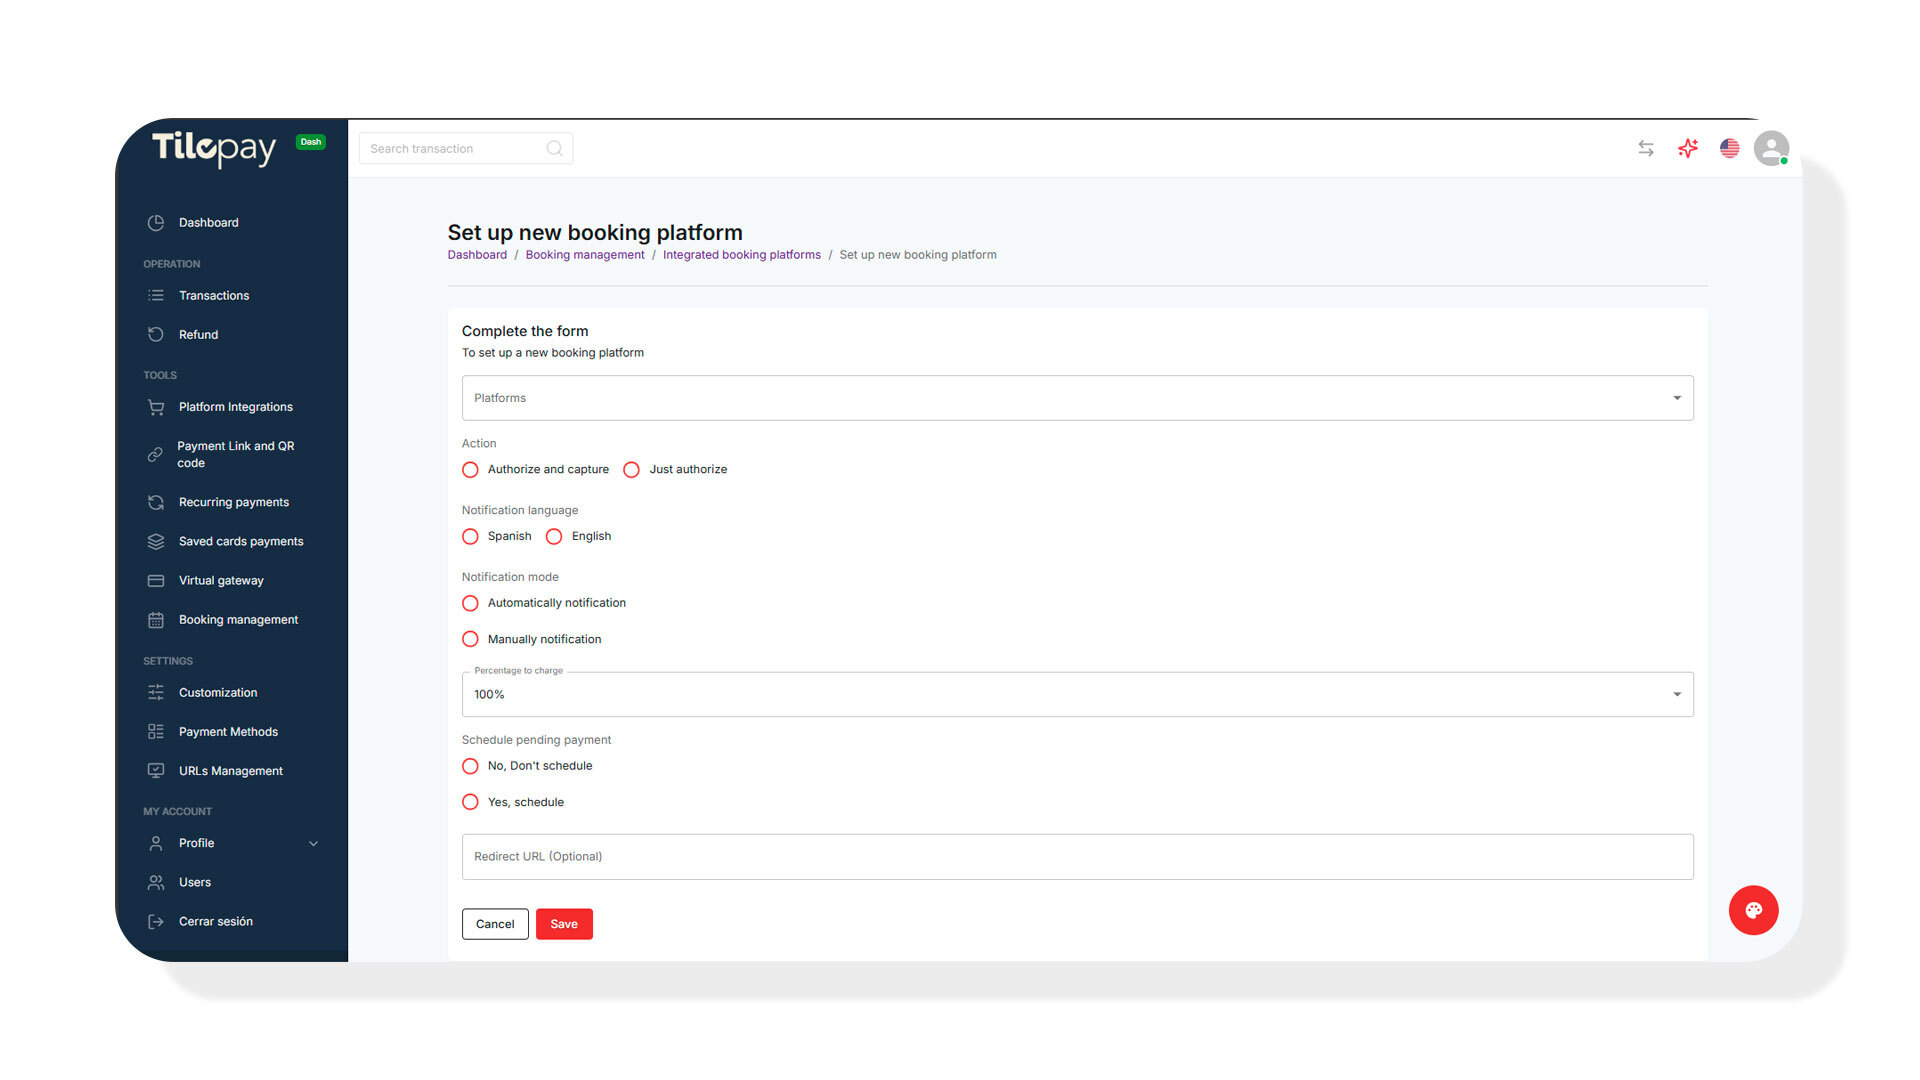Image resolution: width=1920 pixels, height=1080 pixels.
Task: Open the user avatar menu
Action: (1771, 149)
